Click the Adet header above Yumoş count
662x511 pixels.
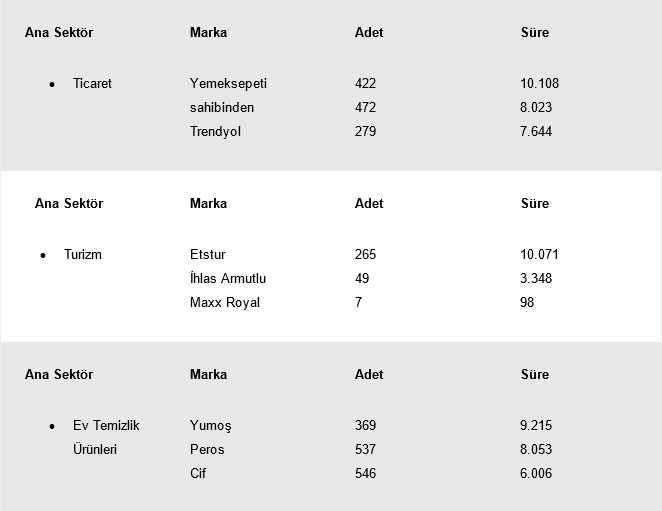click(x=369, y=375)
